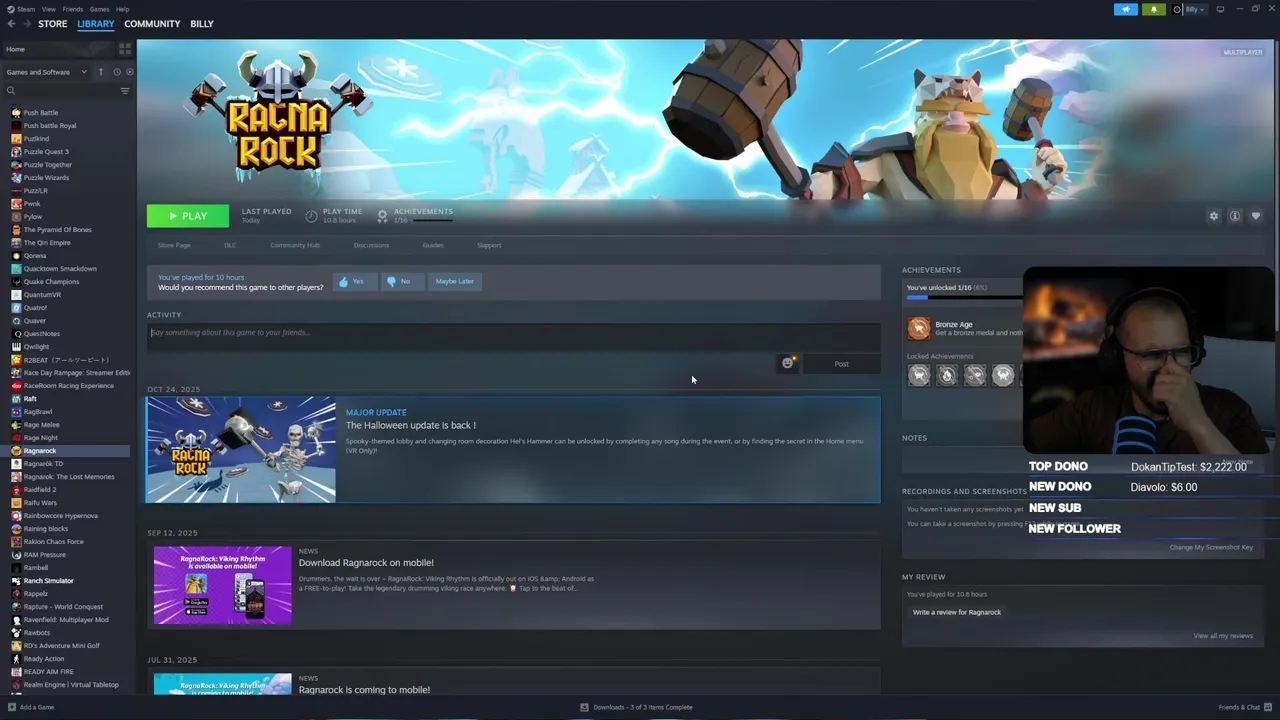Click the forward navigation arrow
1280x720 pixels.
pos(26,24)
